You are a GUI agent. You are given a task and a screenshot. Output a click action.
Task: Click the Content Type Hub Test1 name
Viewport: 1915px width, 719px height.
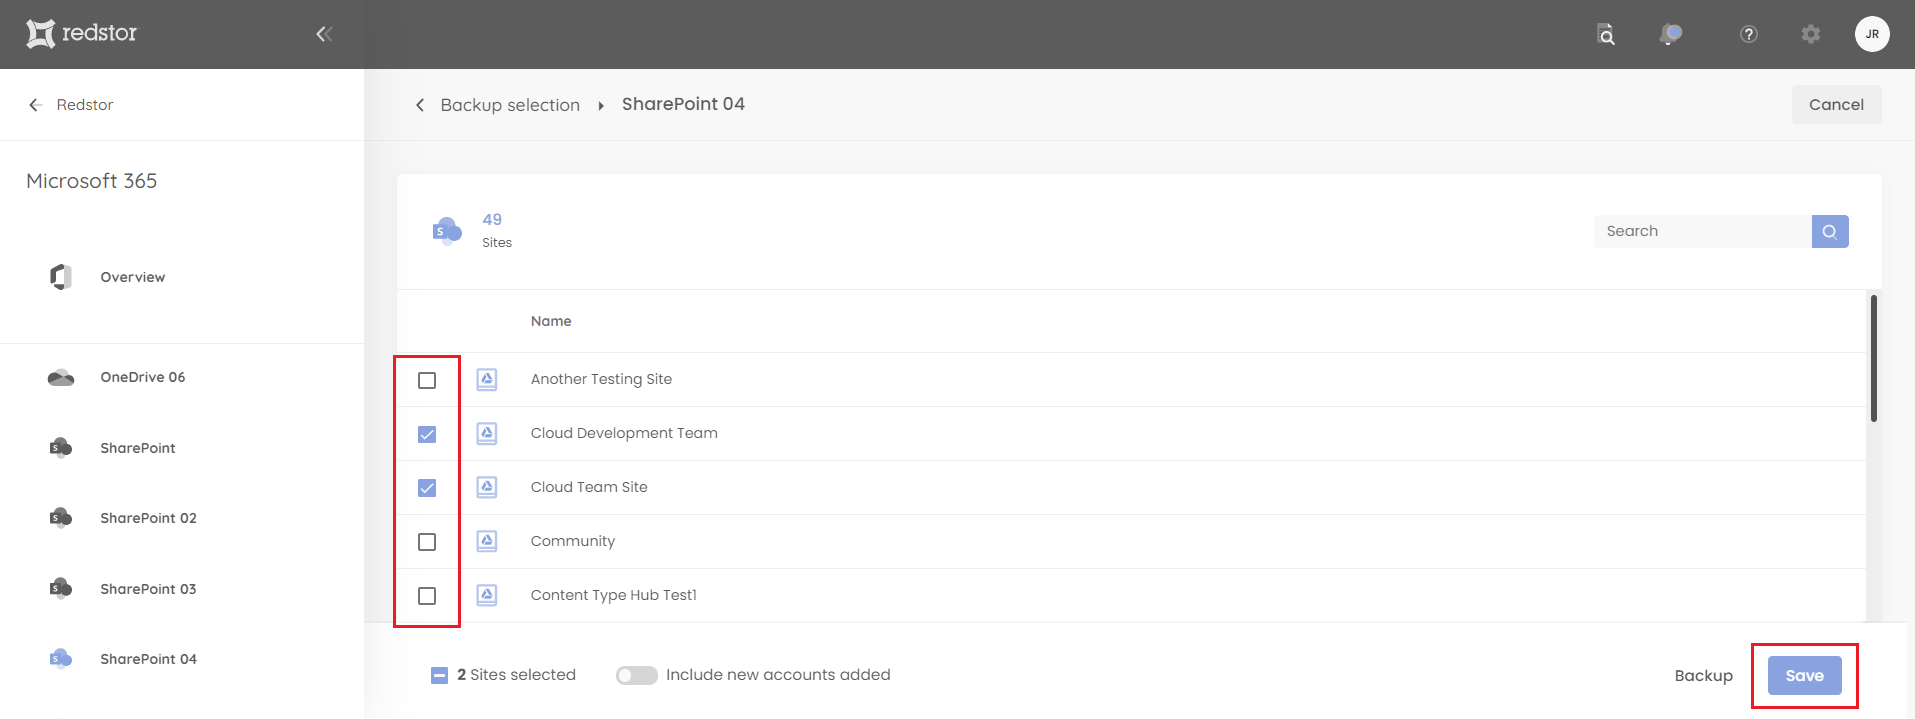click(614, 595)
